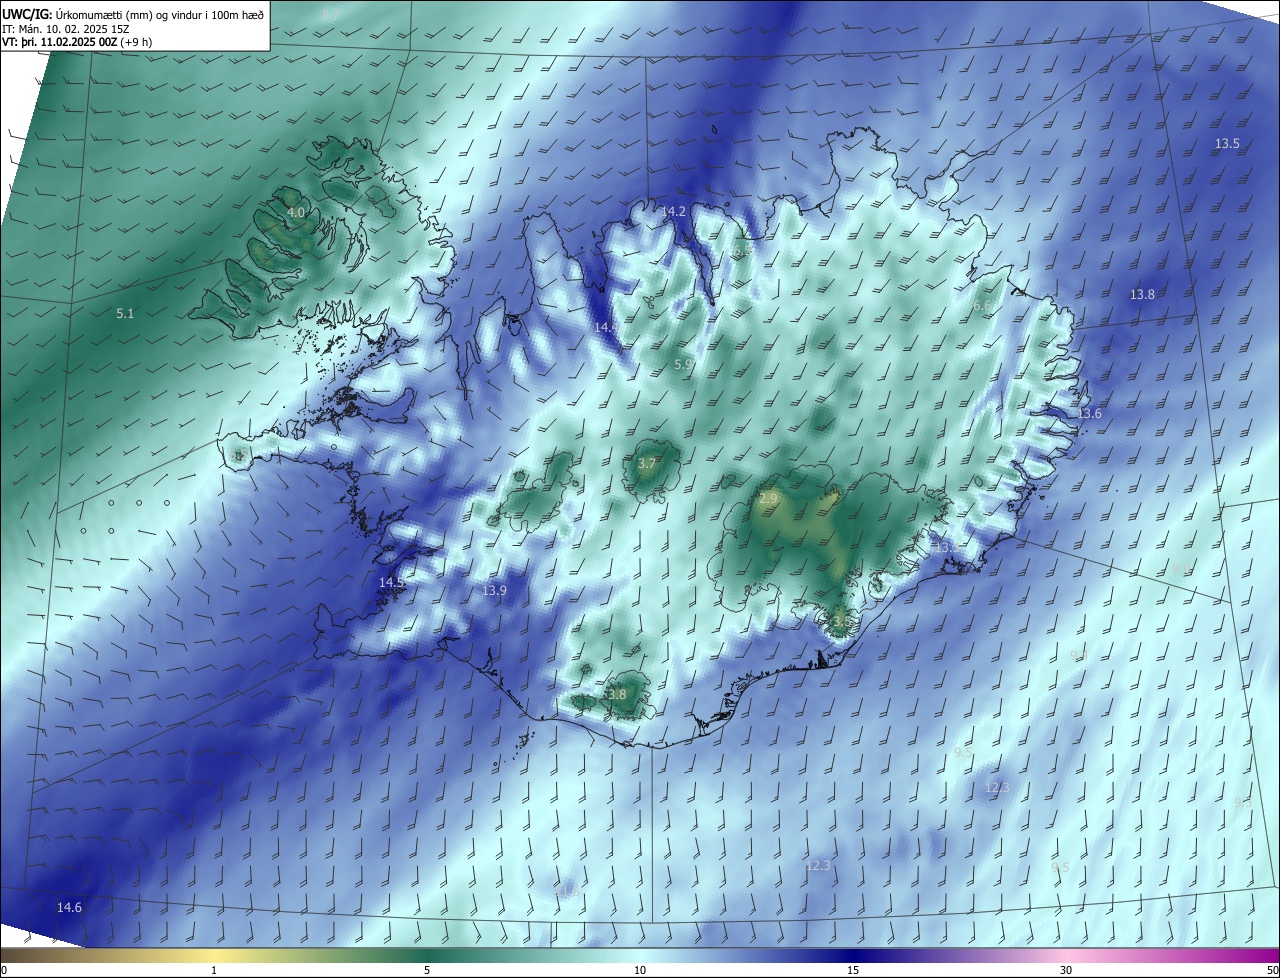Viewport: 1280px width, 978px height.
Task: Click the 5.9 value label on the map
Action: pyautogui.click(x=684, y=364)
